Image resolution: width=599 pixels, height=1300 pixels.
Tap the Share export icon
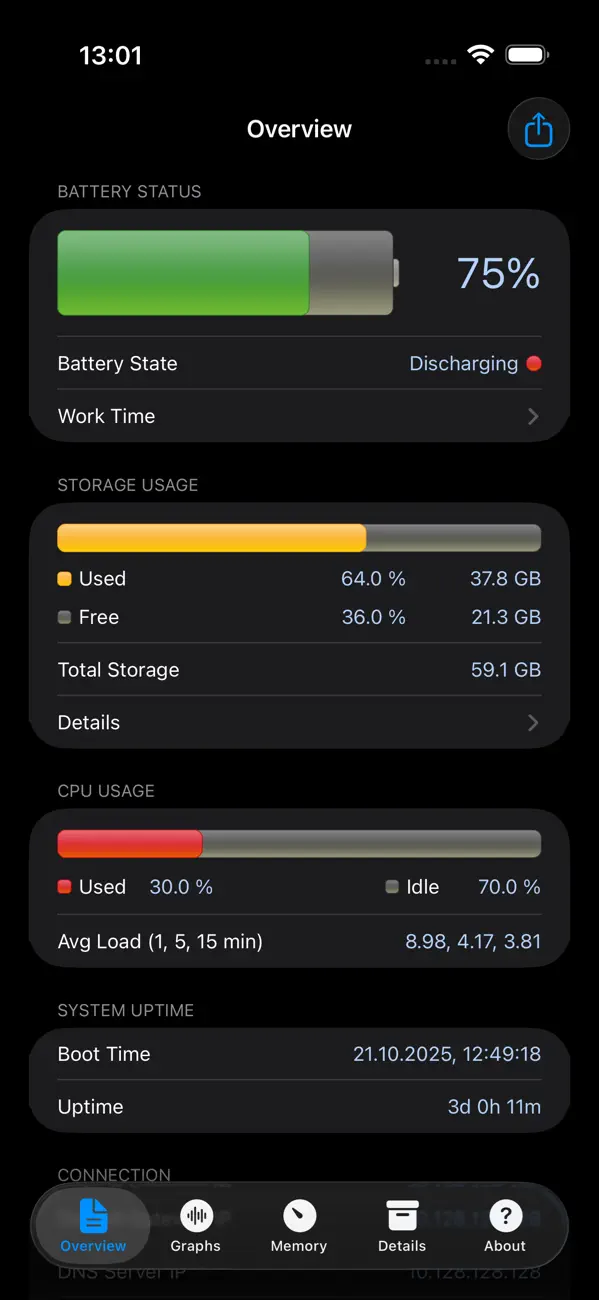538,128
